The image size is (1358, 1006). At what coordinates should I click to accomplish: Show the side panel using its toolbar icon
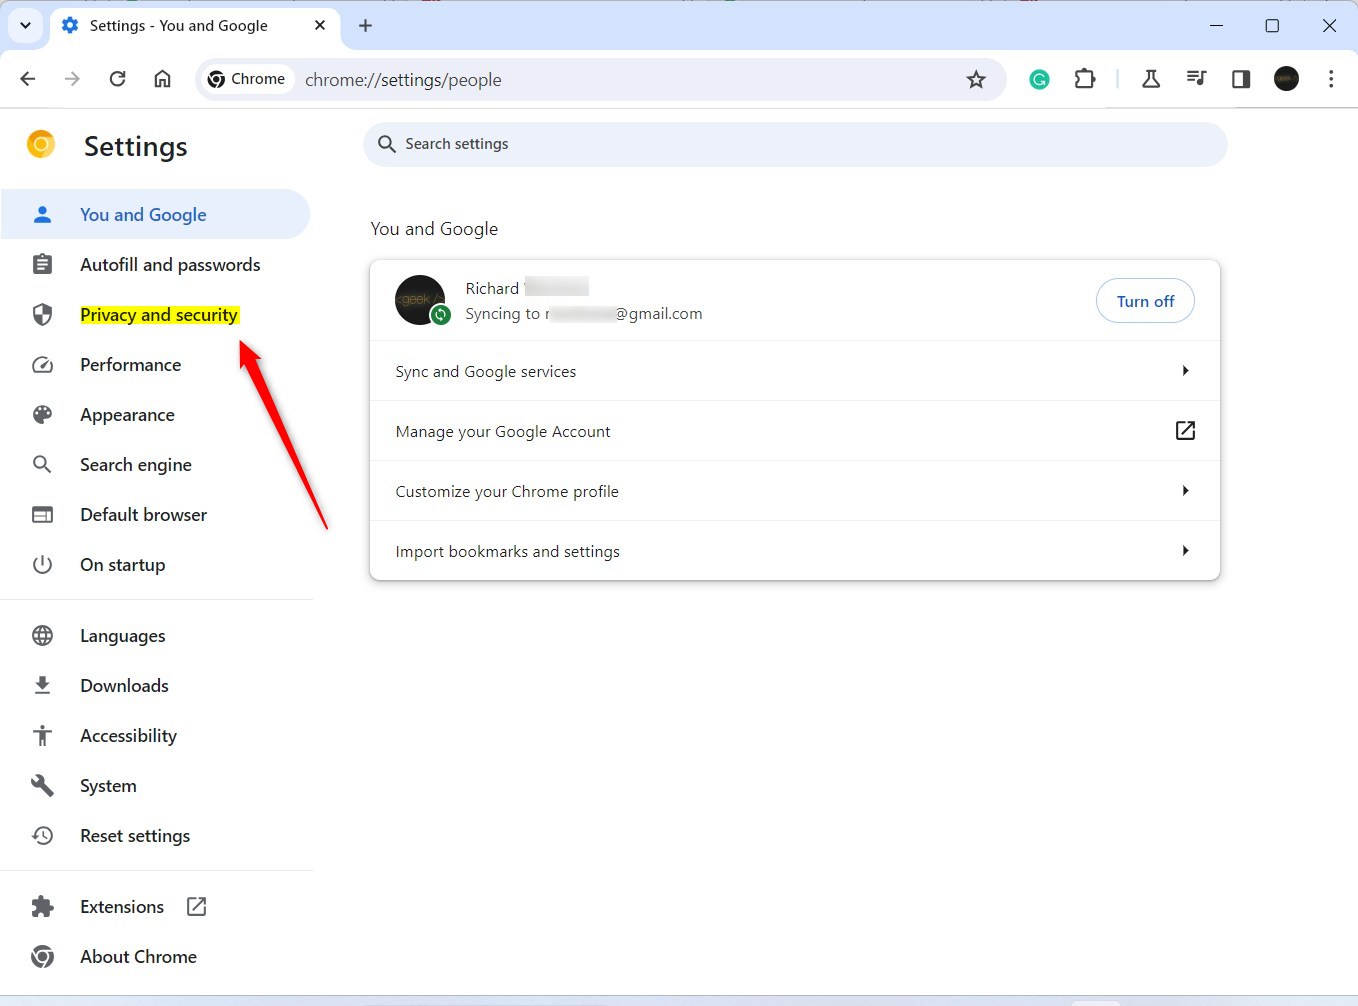coord(1240,78)
